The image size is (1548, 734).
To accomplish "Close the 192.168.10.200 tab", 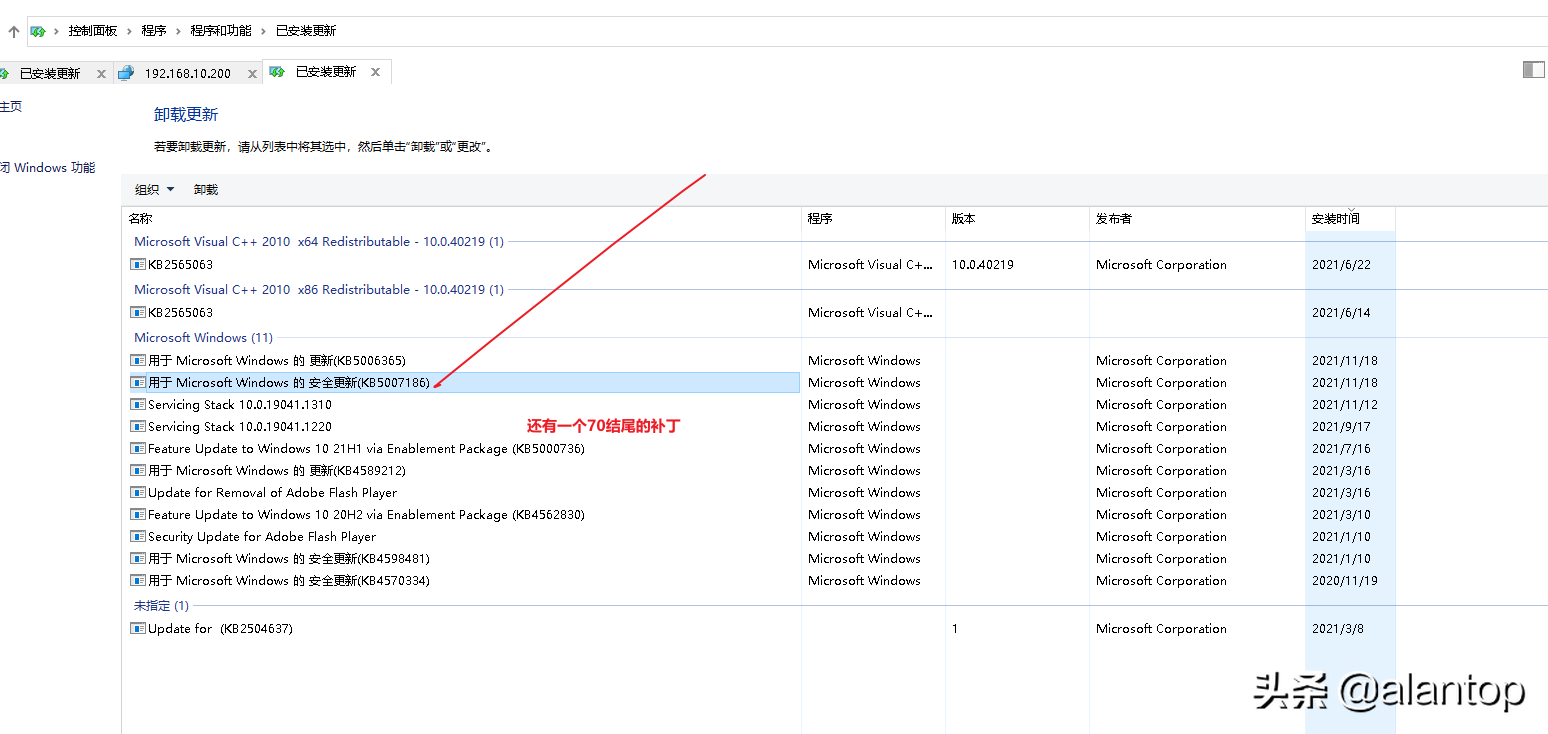I will 252,74.
